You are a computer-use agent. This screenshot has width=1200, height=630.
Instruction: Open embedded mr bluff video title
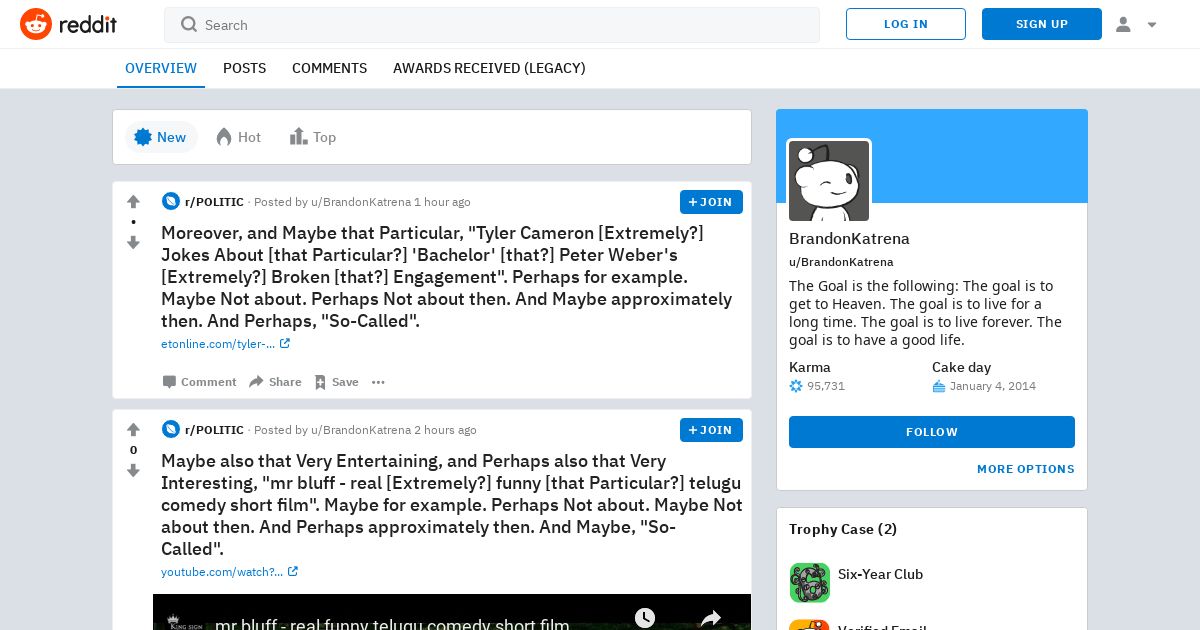tap(392, 624)
